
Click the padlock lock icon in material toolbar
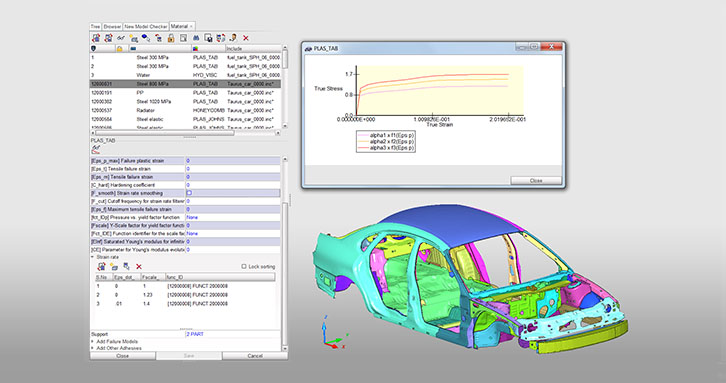pos(171,38)
